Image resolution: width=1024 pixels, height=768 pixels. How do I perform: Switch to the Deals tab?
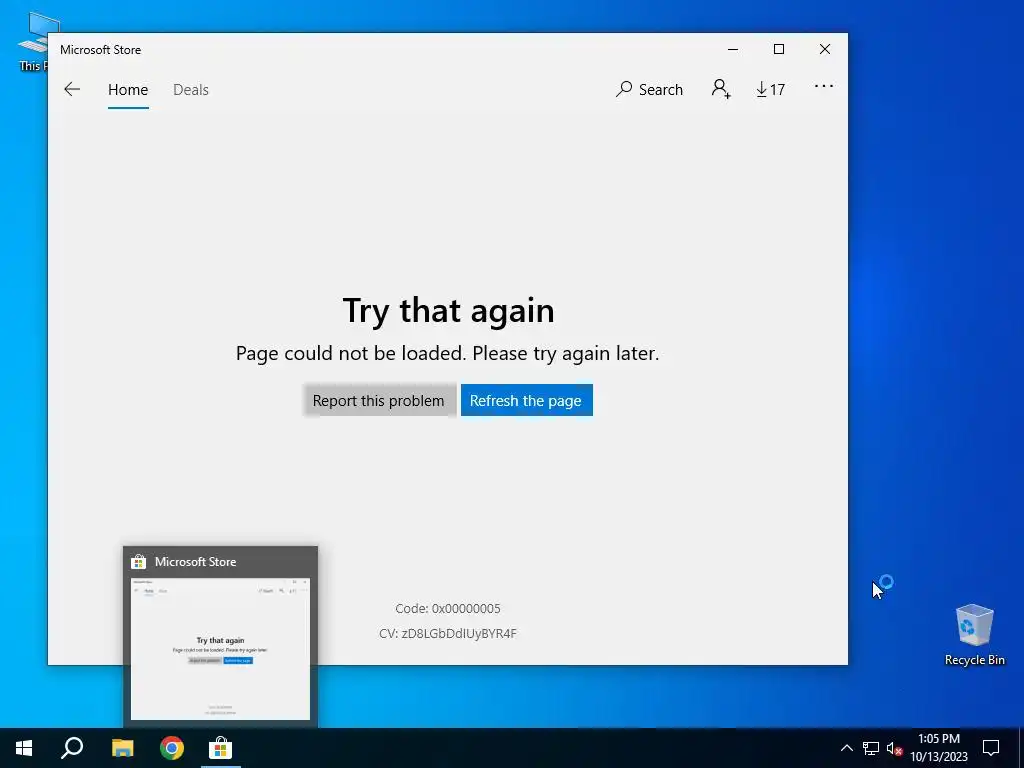191,90
